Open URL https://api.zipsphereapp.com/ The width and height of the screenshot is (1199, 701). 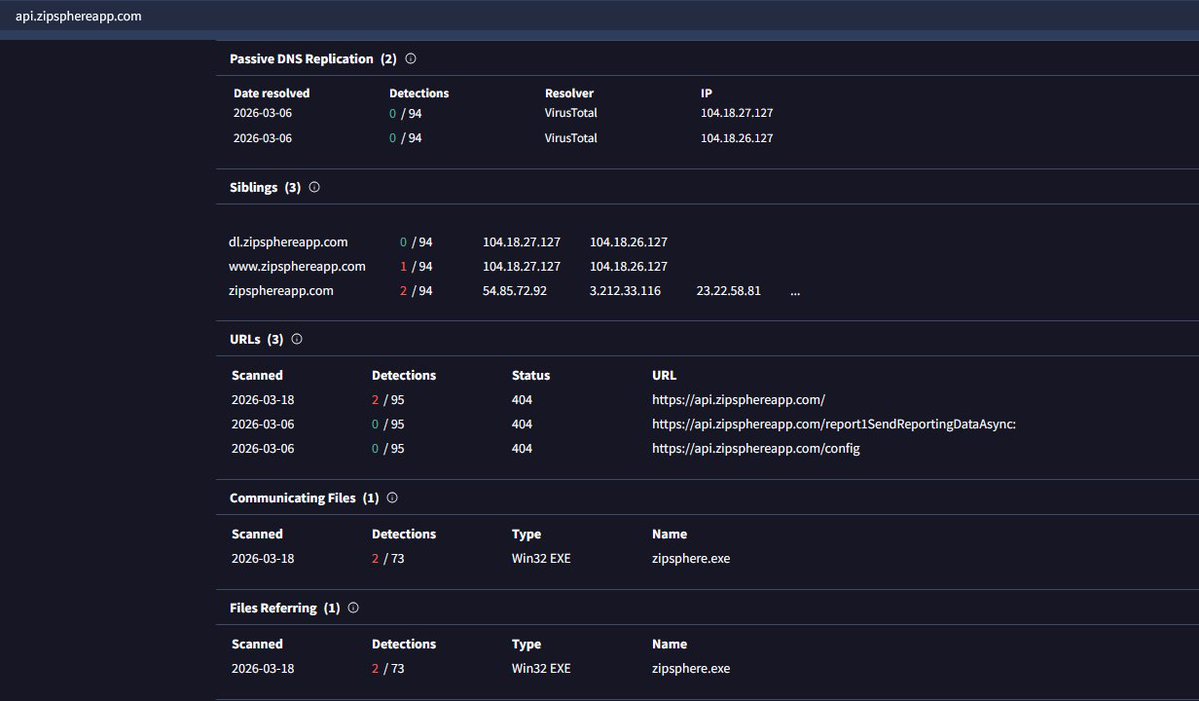click(x=738, y=399)
